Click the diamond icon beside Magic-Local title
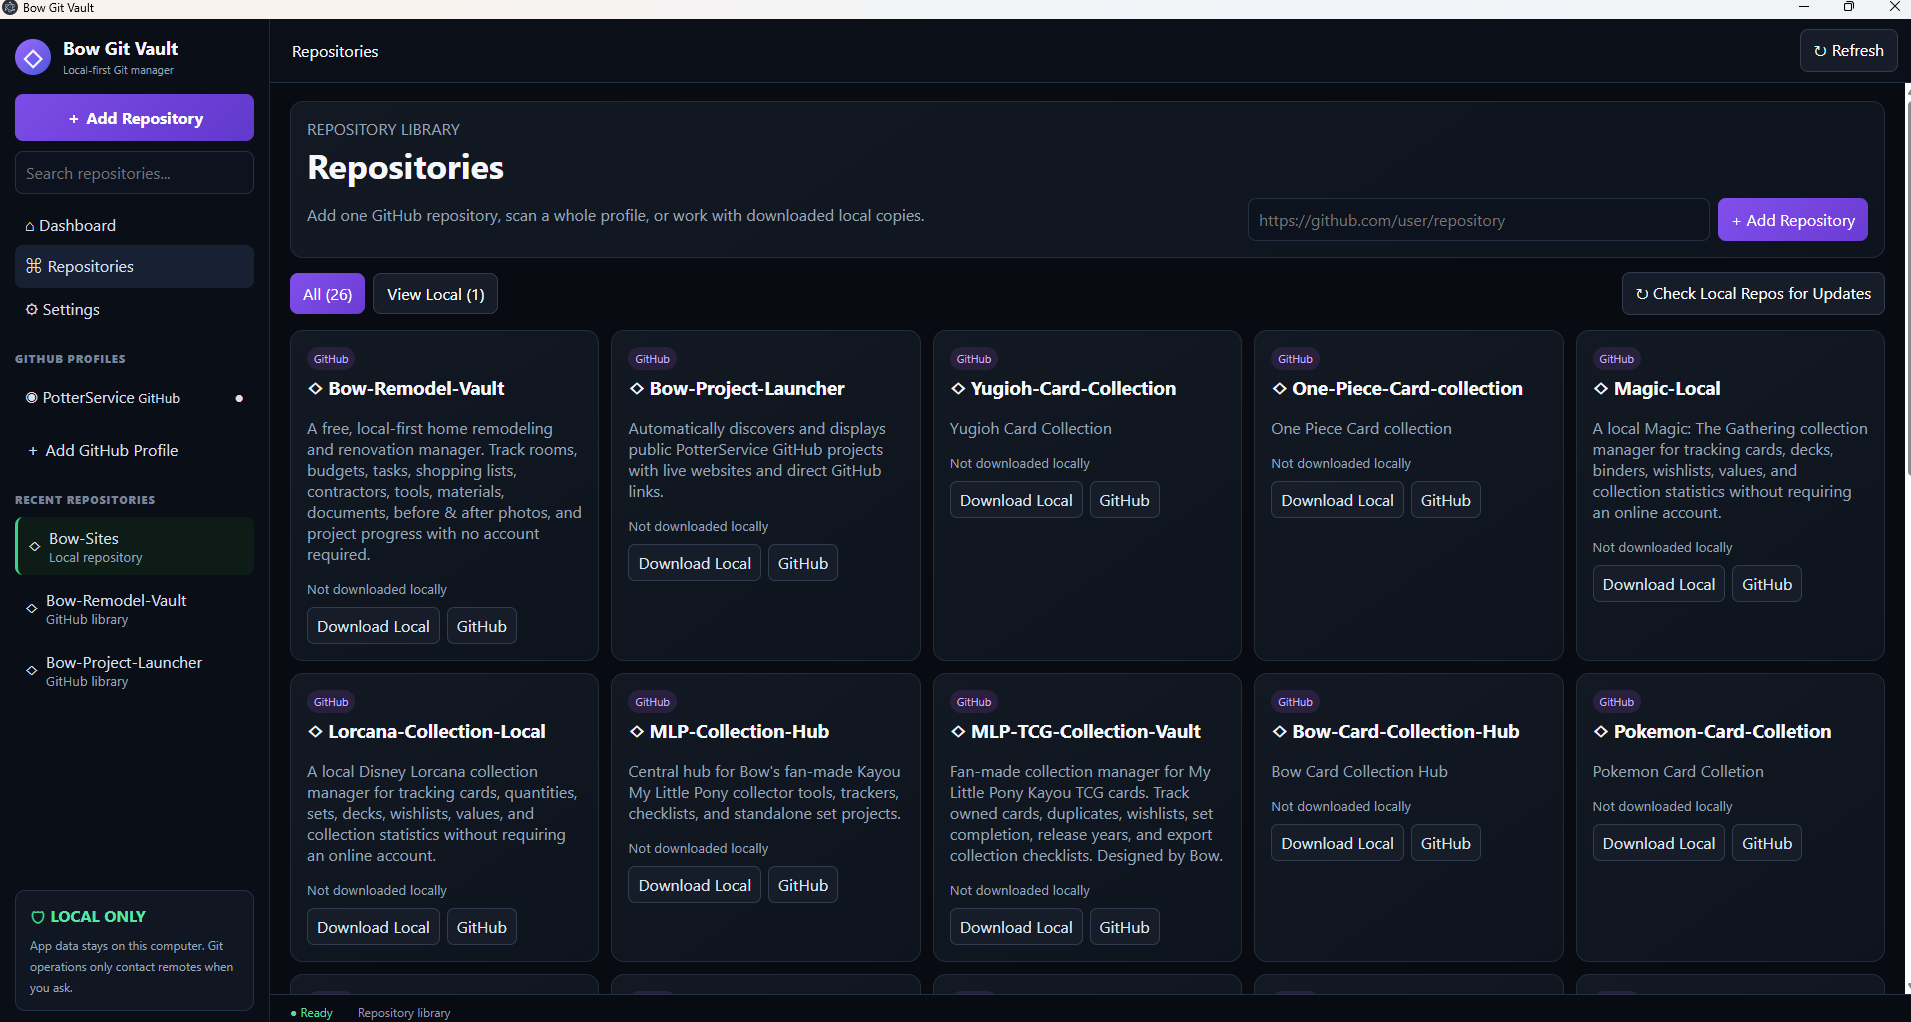This screenshot has width=1911, height=1022. pos(1601,388)
